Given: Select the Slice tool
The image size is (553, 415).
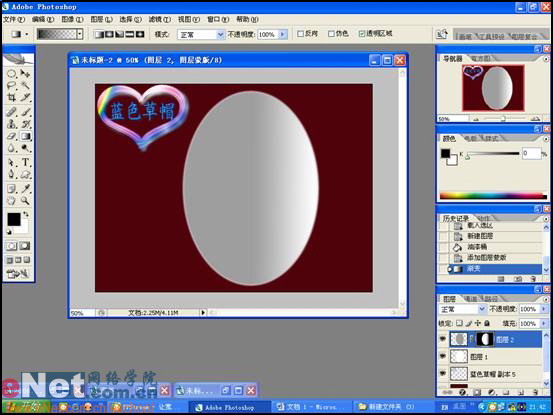Looking at the screenshot, I should (x=25, y=97).
